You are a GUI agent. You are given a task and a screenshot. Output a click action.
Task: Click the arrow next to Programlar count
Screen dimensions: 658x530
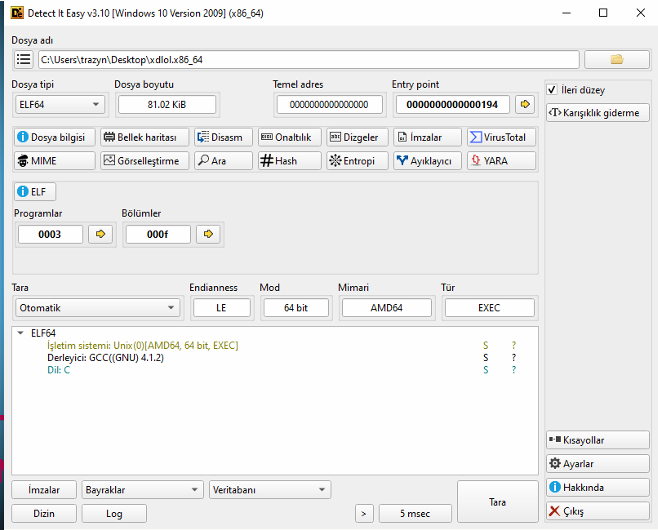tap(101, 234)
